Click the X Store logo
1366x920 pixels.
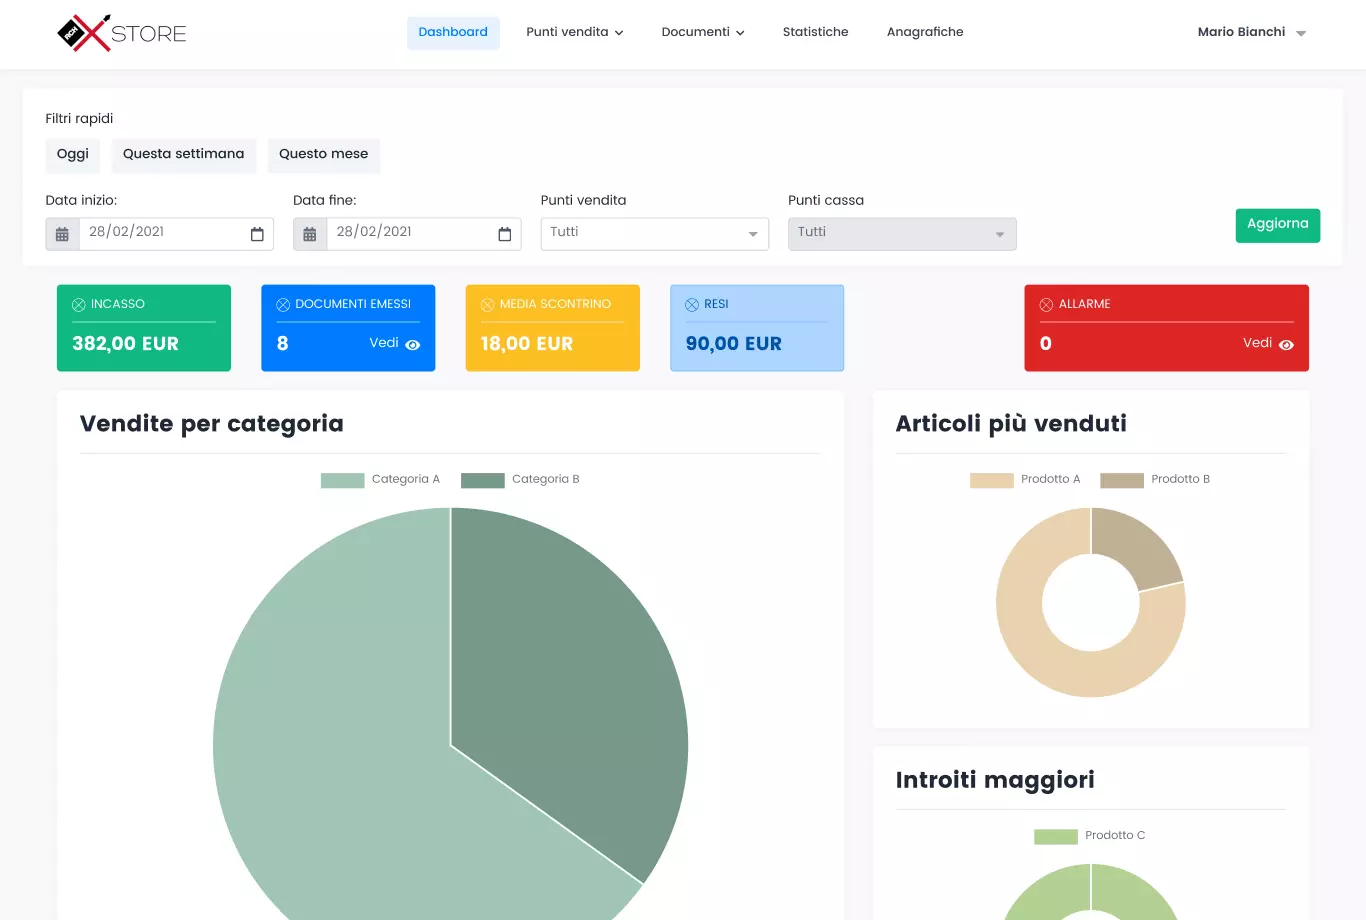[121, 33]
